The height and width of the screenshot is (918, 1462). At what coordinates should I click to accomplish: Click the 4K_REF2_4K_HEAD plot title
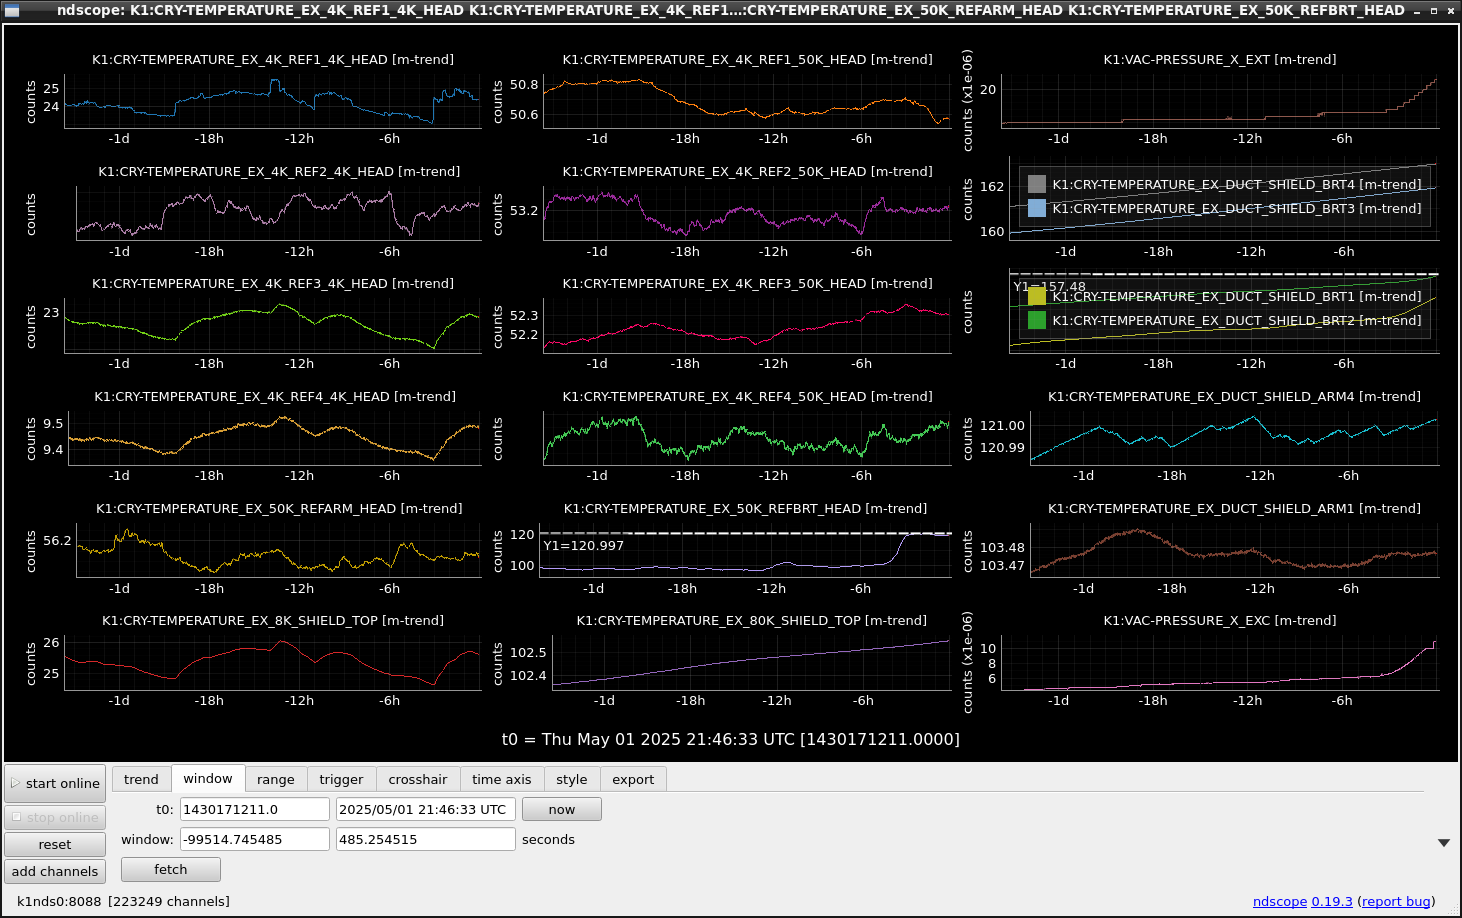279,172
